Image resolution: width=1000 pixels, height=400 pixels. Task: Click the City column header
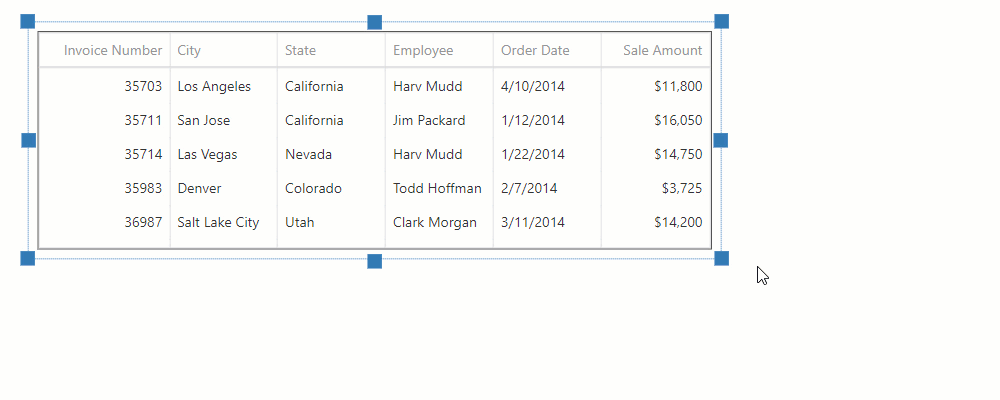pos(189,50)
